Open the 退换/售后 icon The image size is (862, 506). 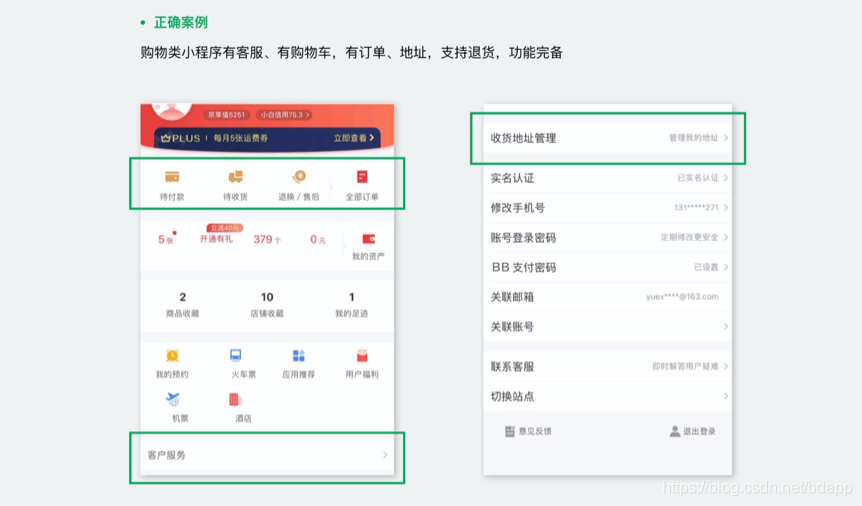[x=299, y=177]
